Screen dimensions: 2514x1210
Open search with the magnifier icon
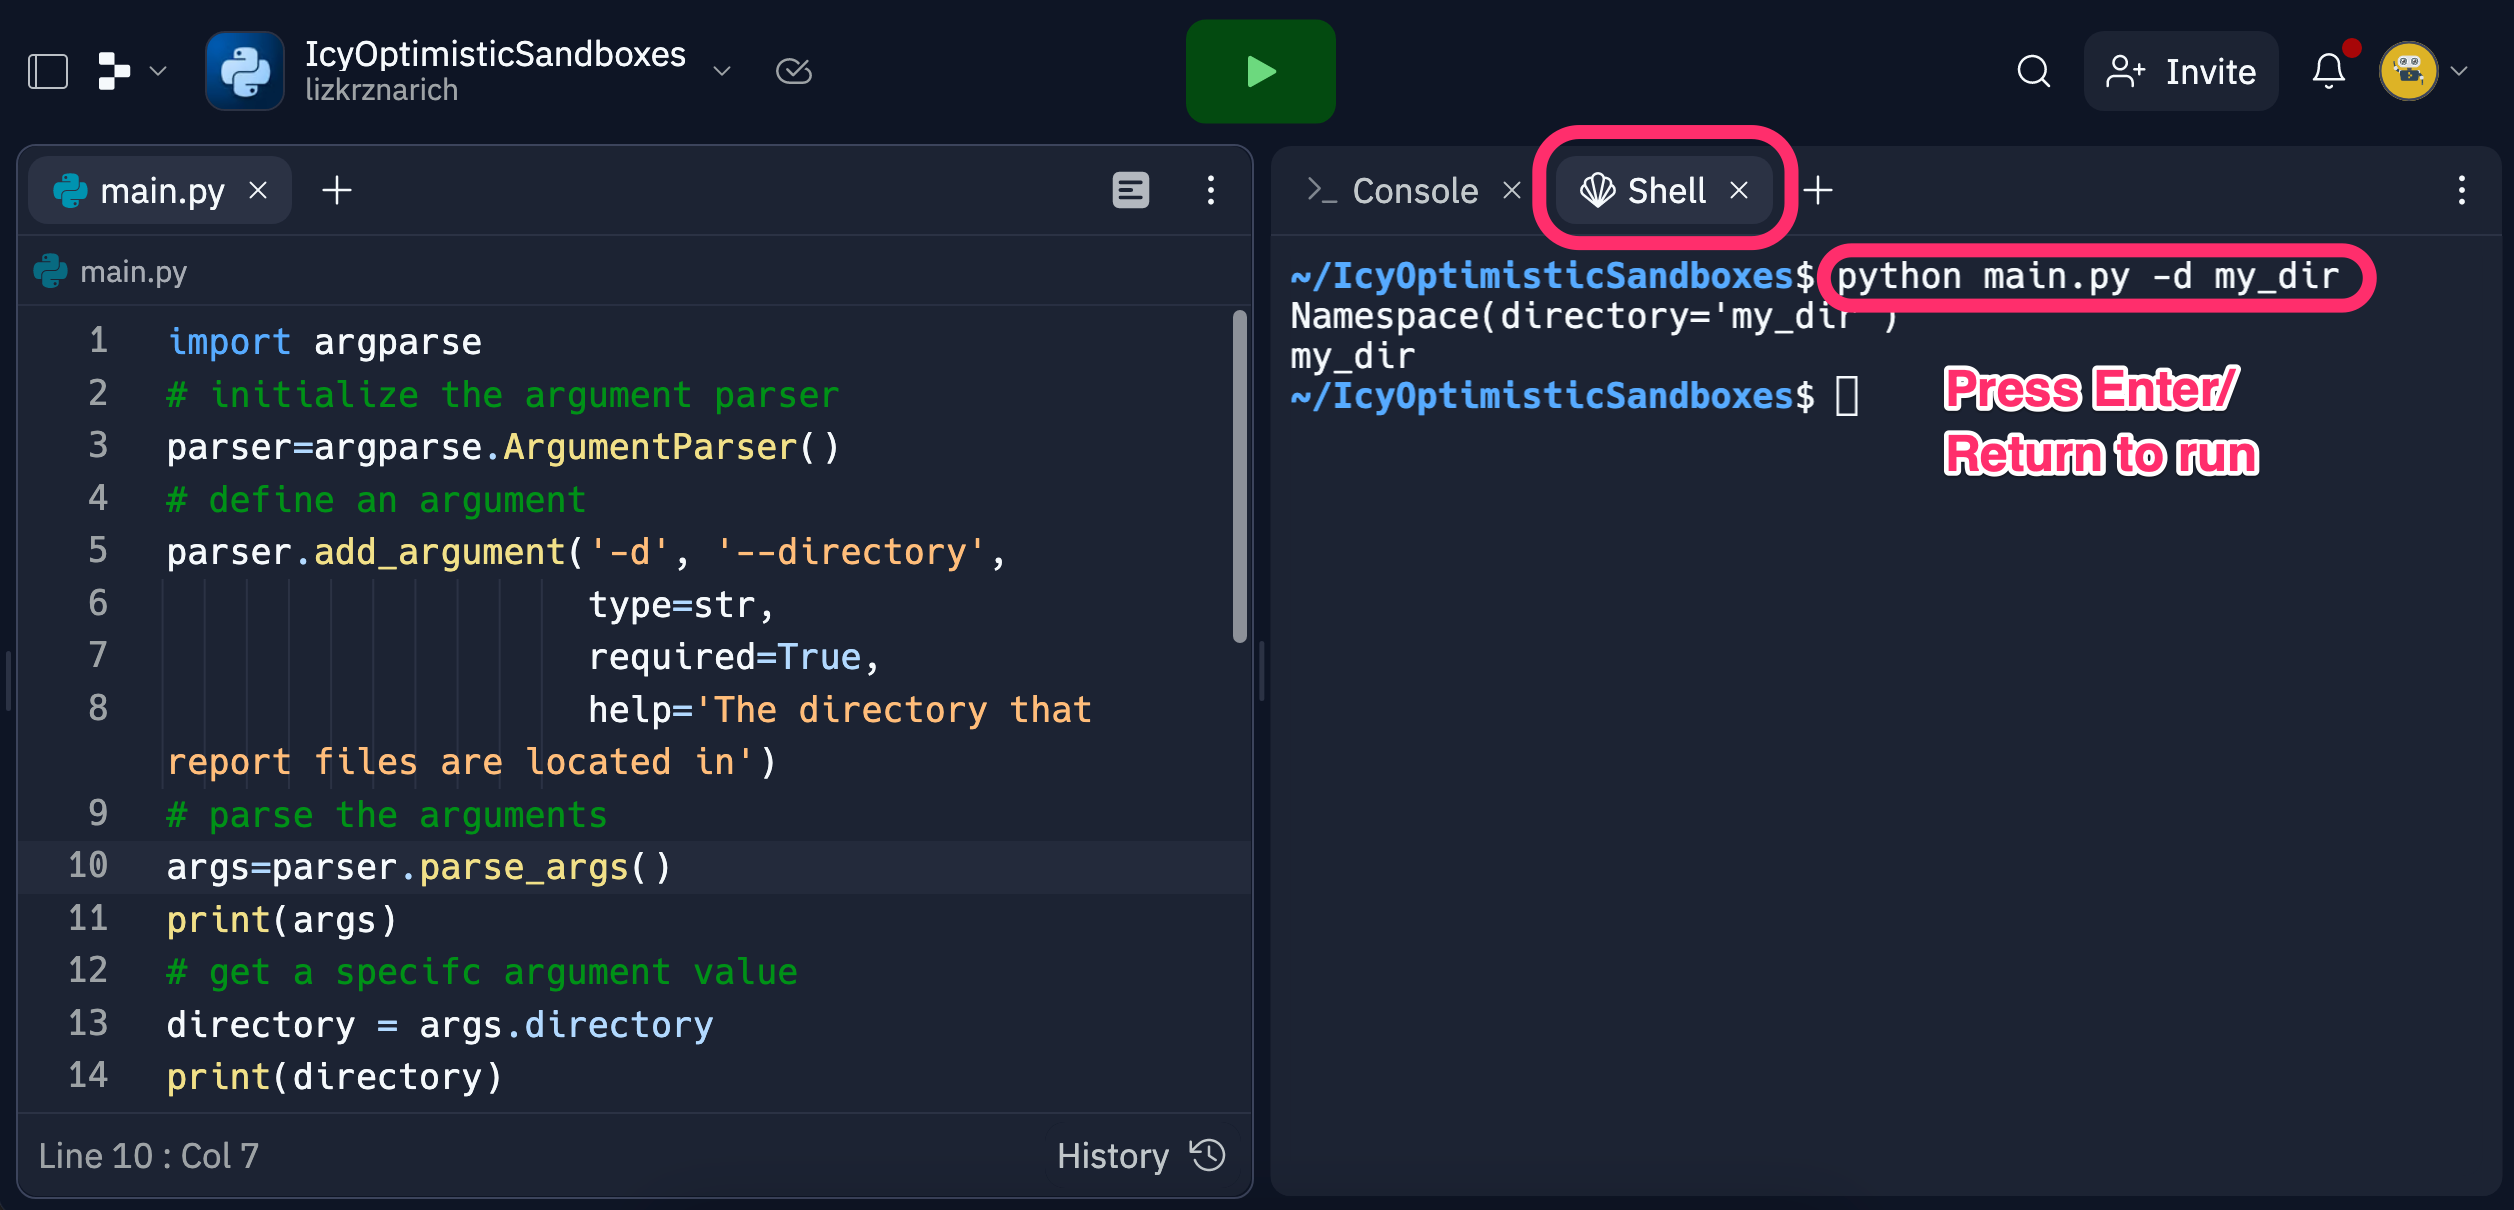click(x=2033, y=72)
